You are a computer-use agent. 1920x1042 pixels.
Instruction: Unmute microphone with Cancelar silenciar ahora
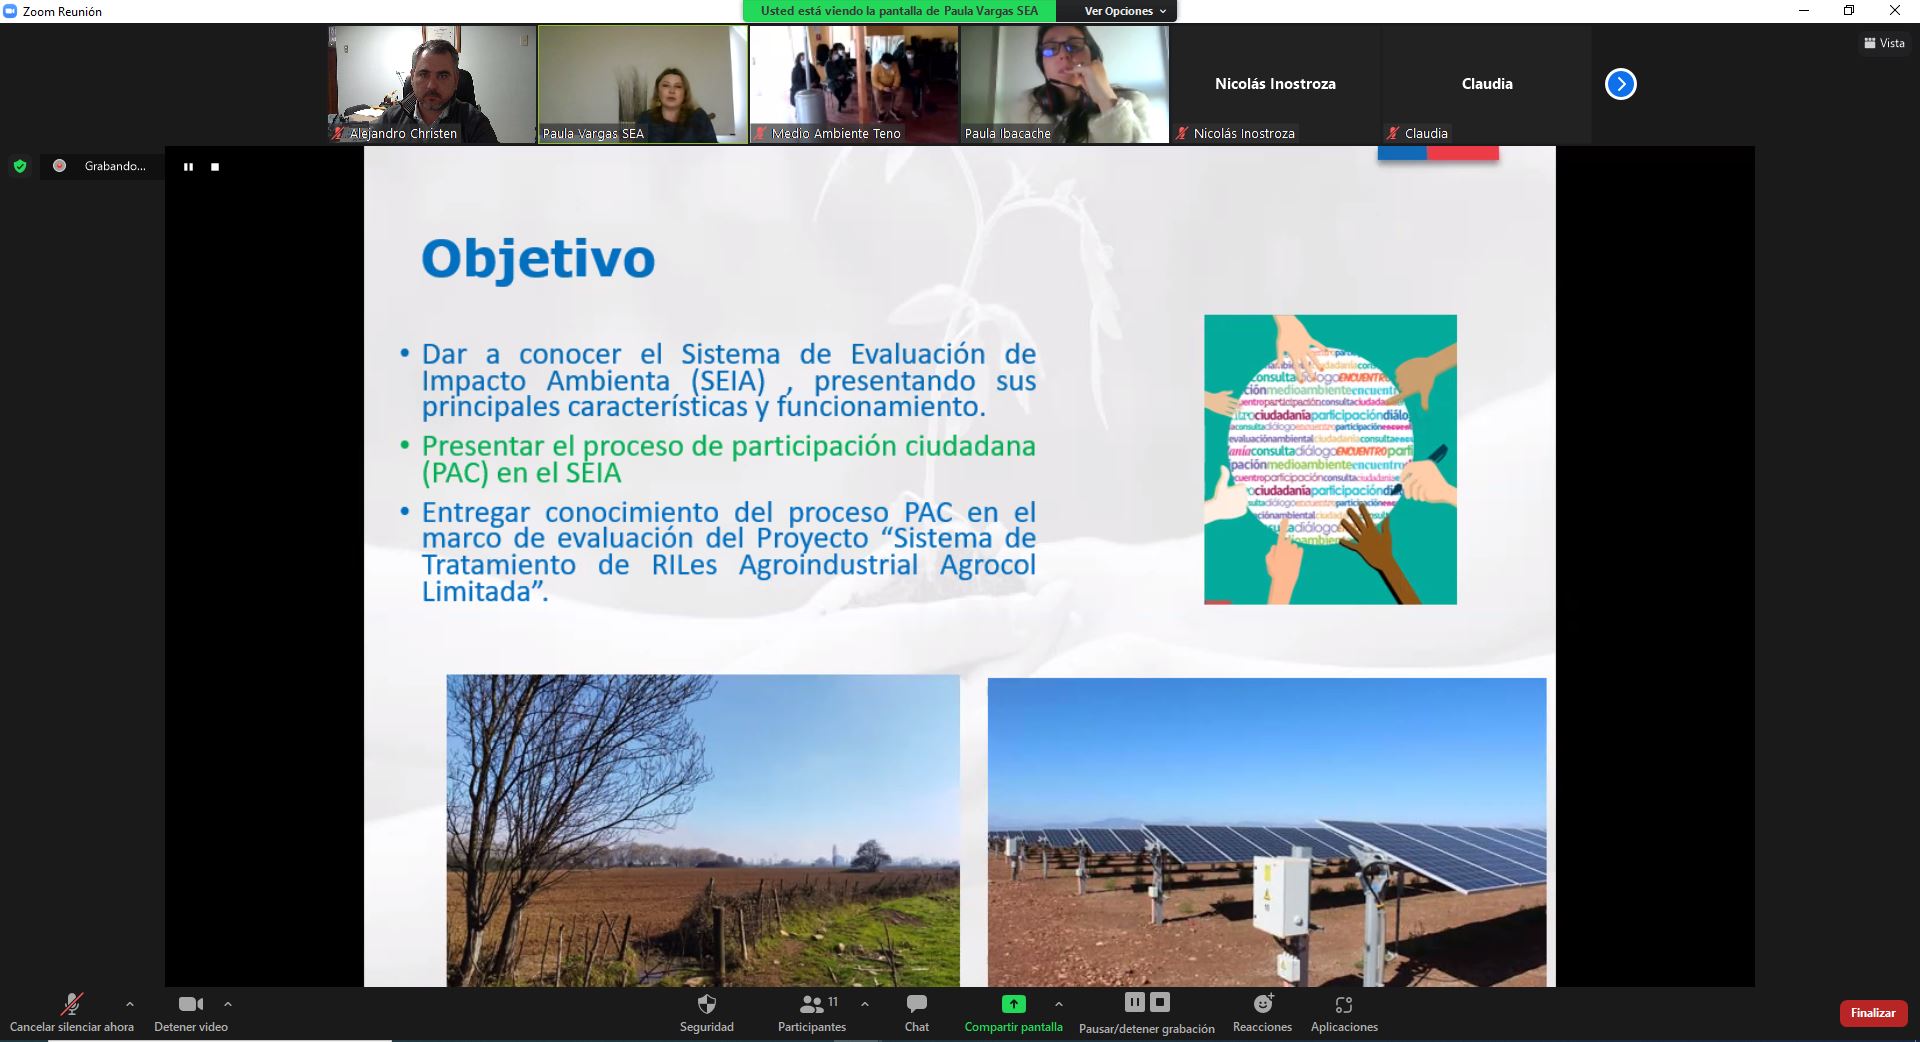pyautogui.click(x=71, y=1005)
